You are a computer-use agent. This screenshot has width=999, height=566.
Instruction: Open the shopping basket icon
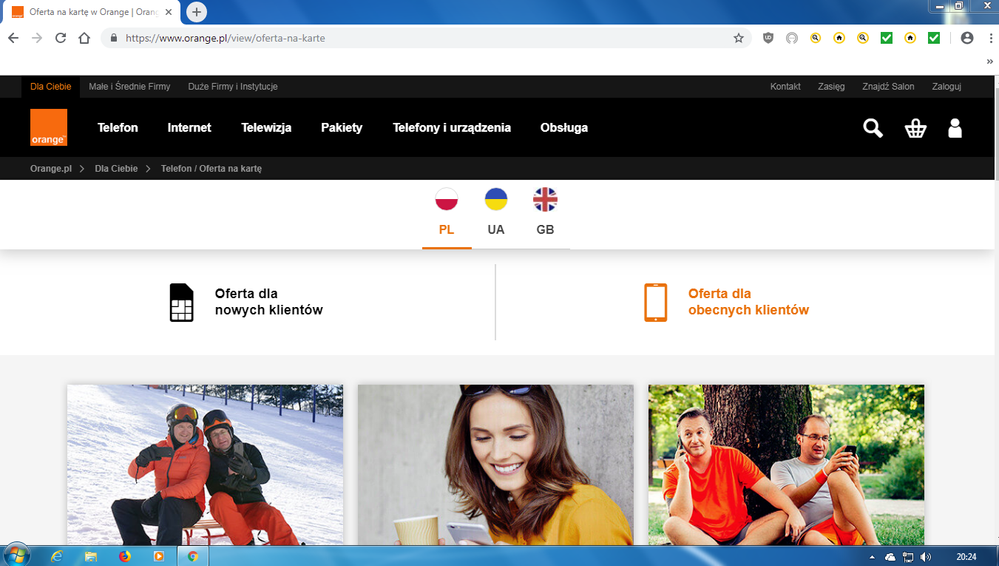[916, 128]
